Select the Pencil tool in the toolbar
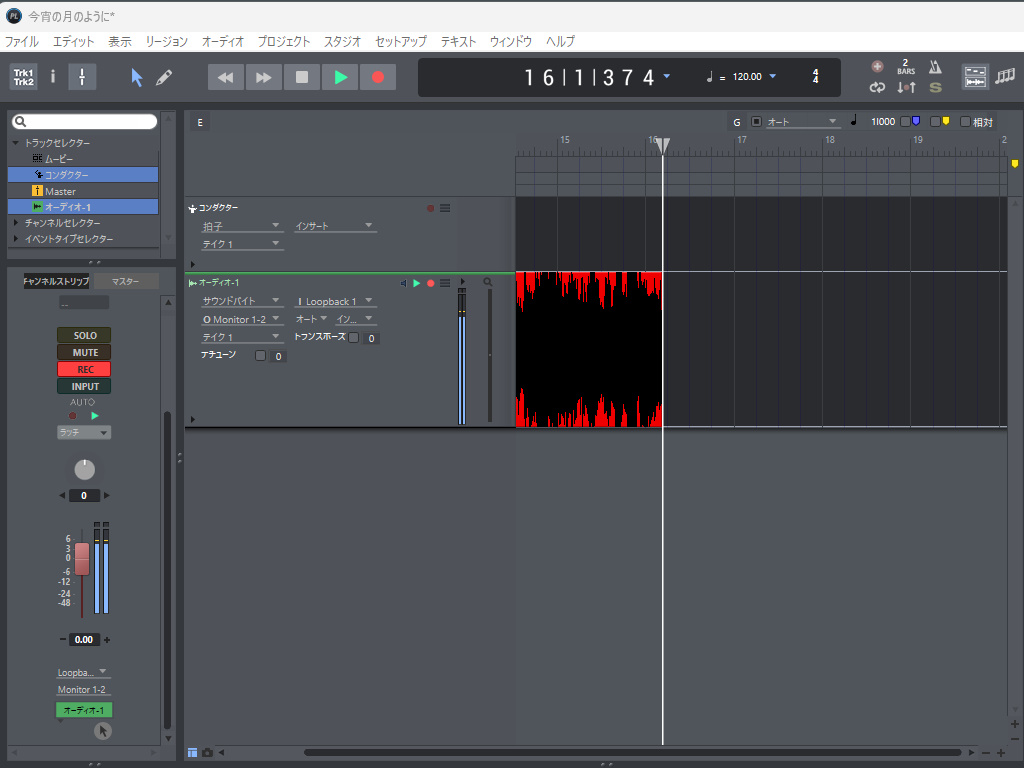 164,77
